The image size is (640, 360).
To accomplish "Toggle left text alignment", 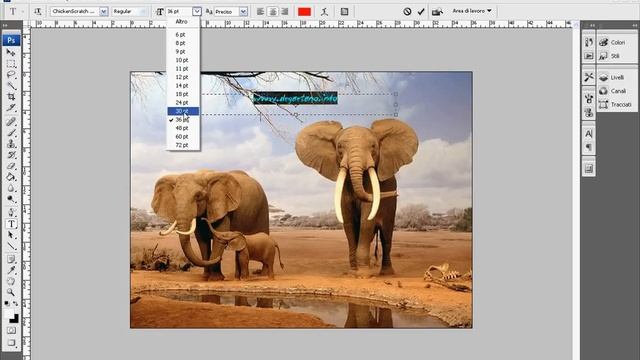I will pyautogui.click(x=260, y=12).
